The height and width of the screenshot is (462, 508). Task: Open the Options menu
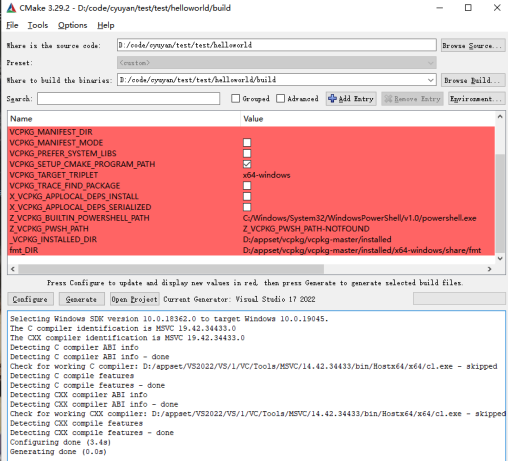72,25
